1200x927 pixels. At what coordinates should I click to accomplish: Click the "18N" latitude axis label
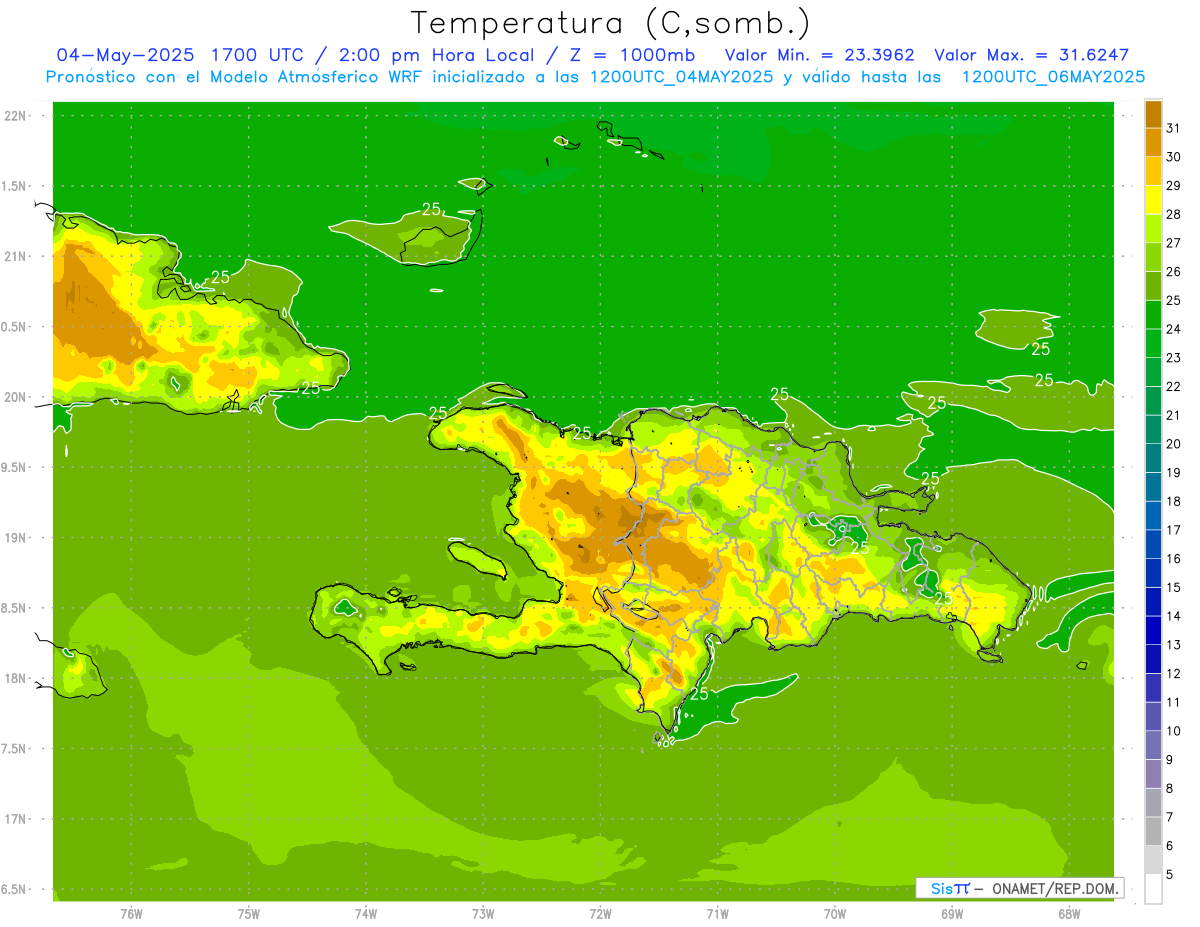pyautogui.click(x=15, y=679)
